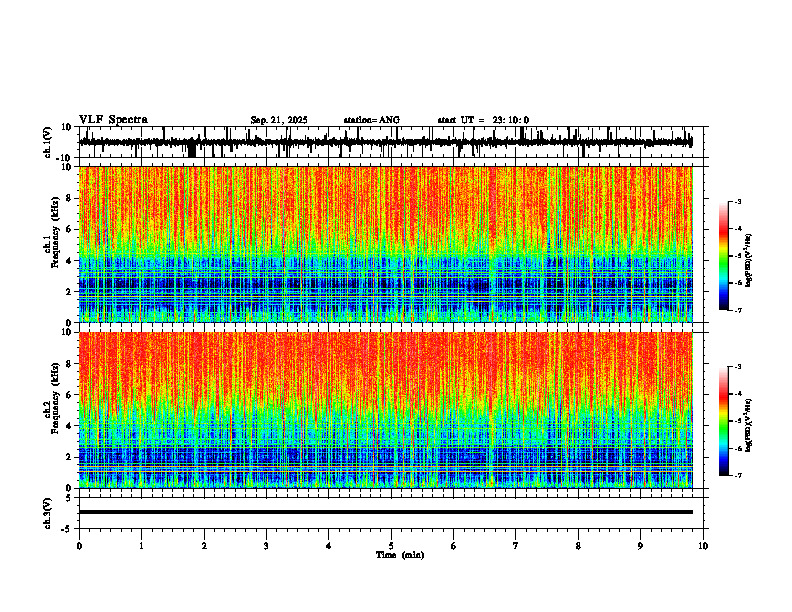Viewport: 792px width, 612px height.
Task: Click inside the ch.1 spectrogram panel
Action: [385, 244]
